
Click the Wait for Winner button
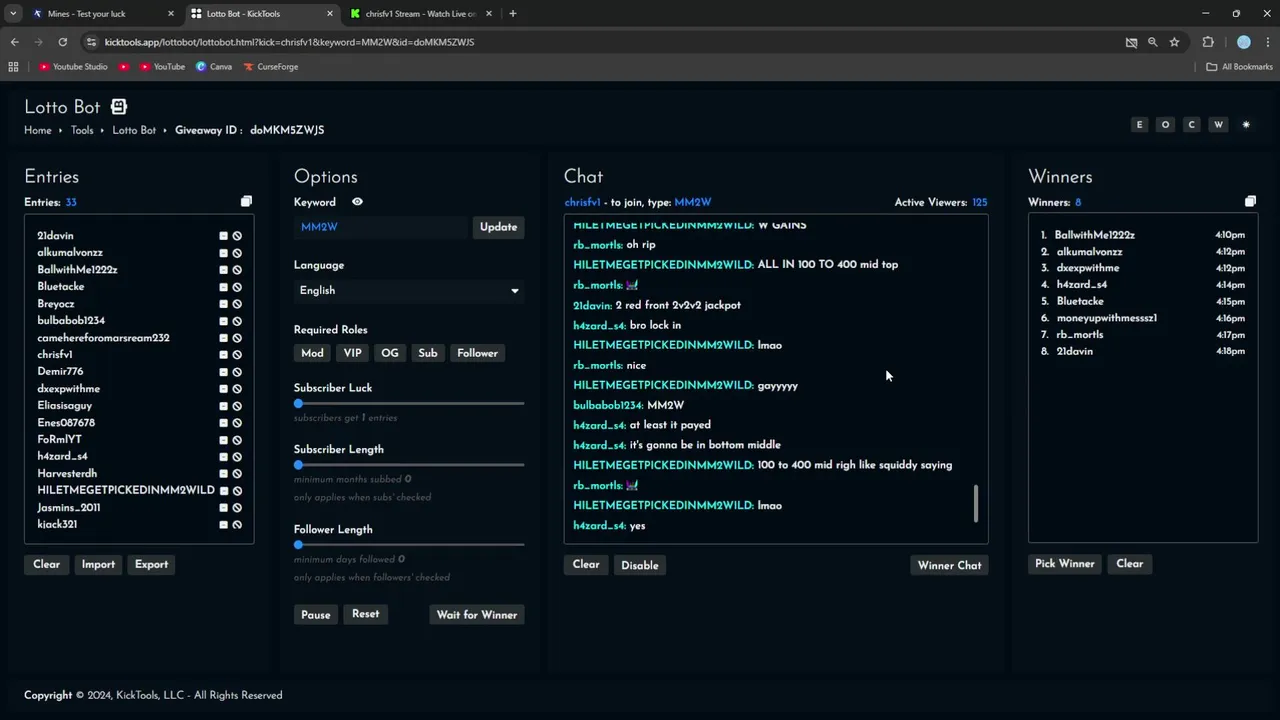(477, 615)
